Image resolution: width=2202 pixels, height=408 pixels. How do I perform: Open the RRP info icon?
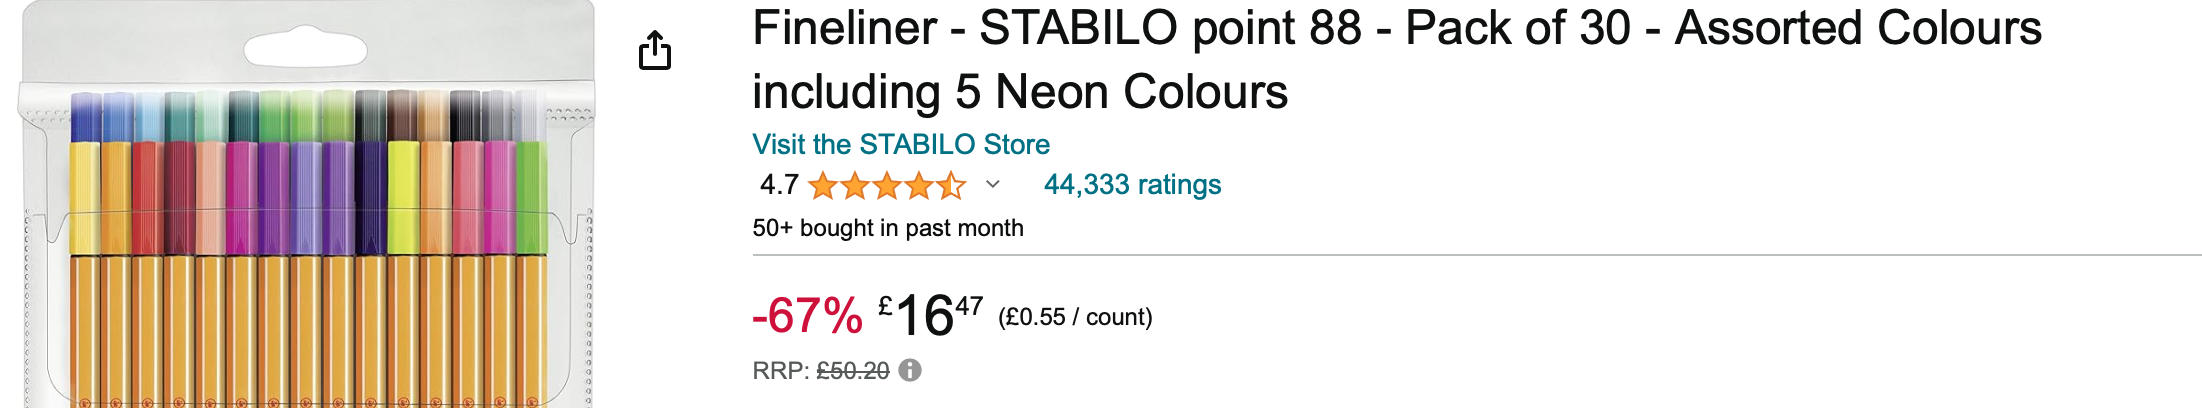pos(909,371)
